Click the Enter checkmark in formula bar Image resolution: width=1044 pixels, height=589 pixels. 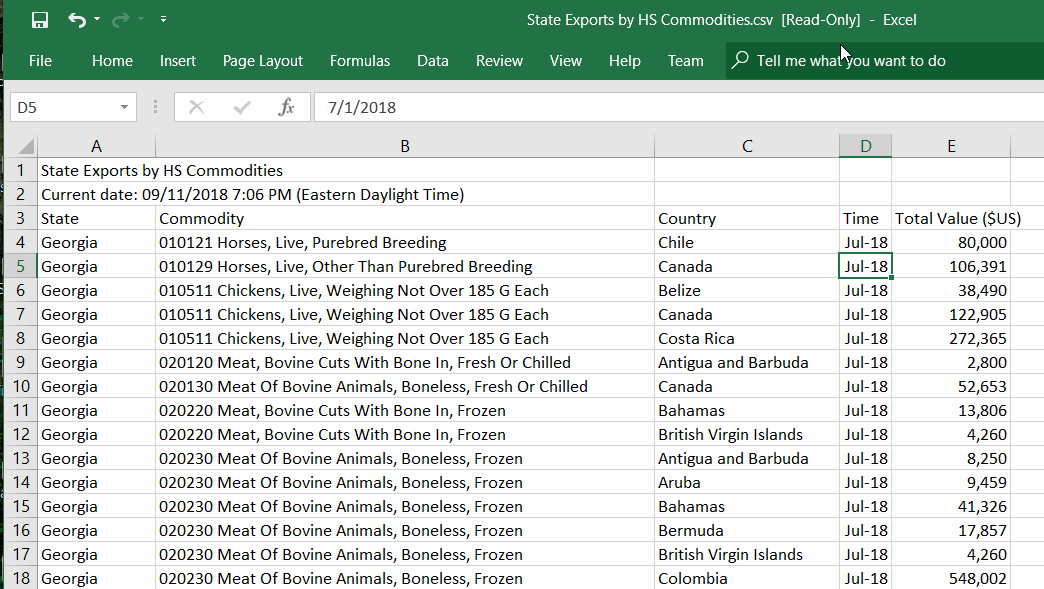tap(241, 107)
